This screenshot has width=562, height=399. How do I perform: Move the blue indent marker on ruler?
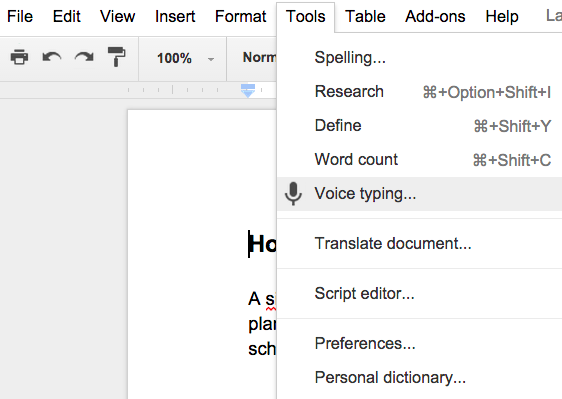[x=248, y=91]
